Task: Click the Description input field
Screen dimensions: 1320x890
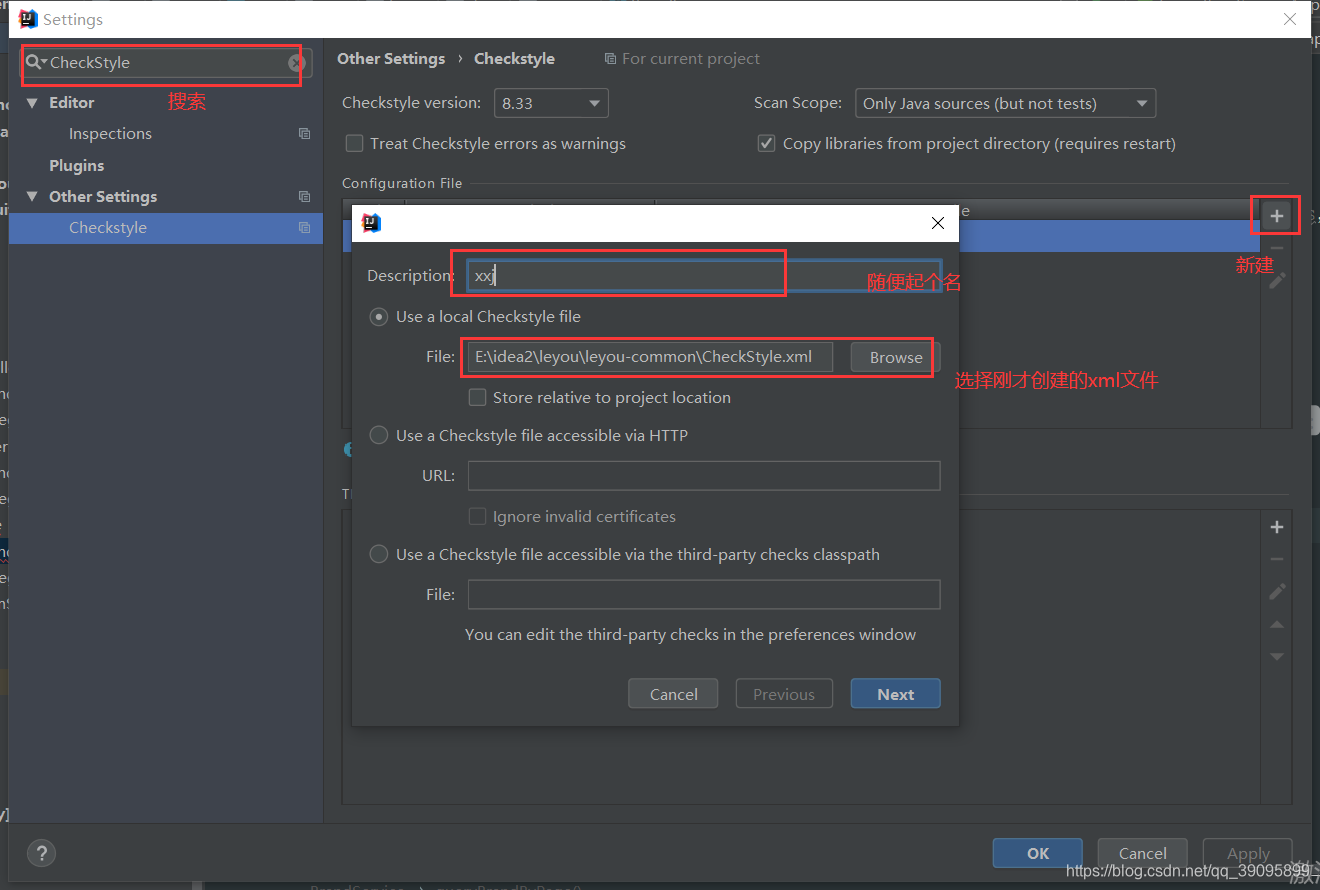Action: (704, 276)
